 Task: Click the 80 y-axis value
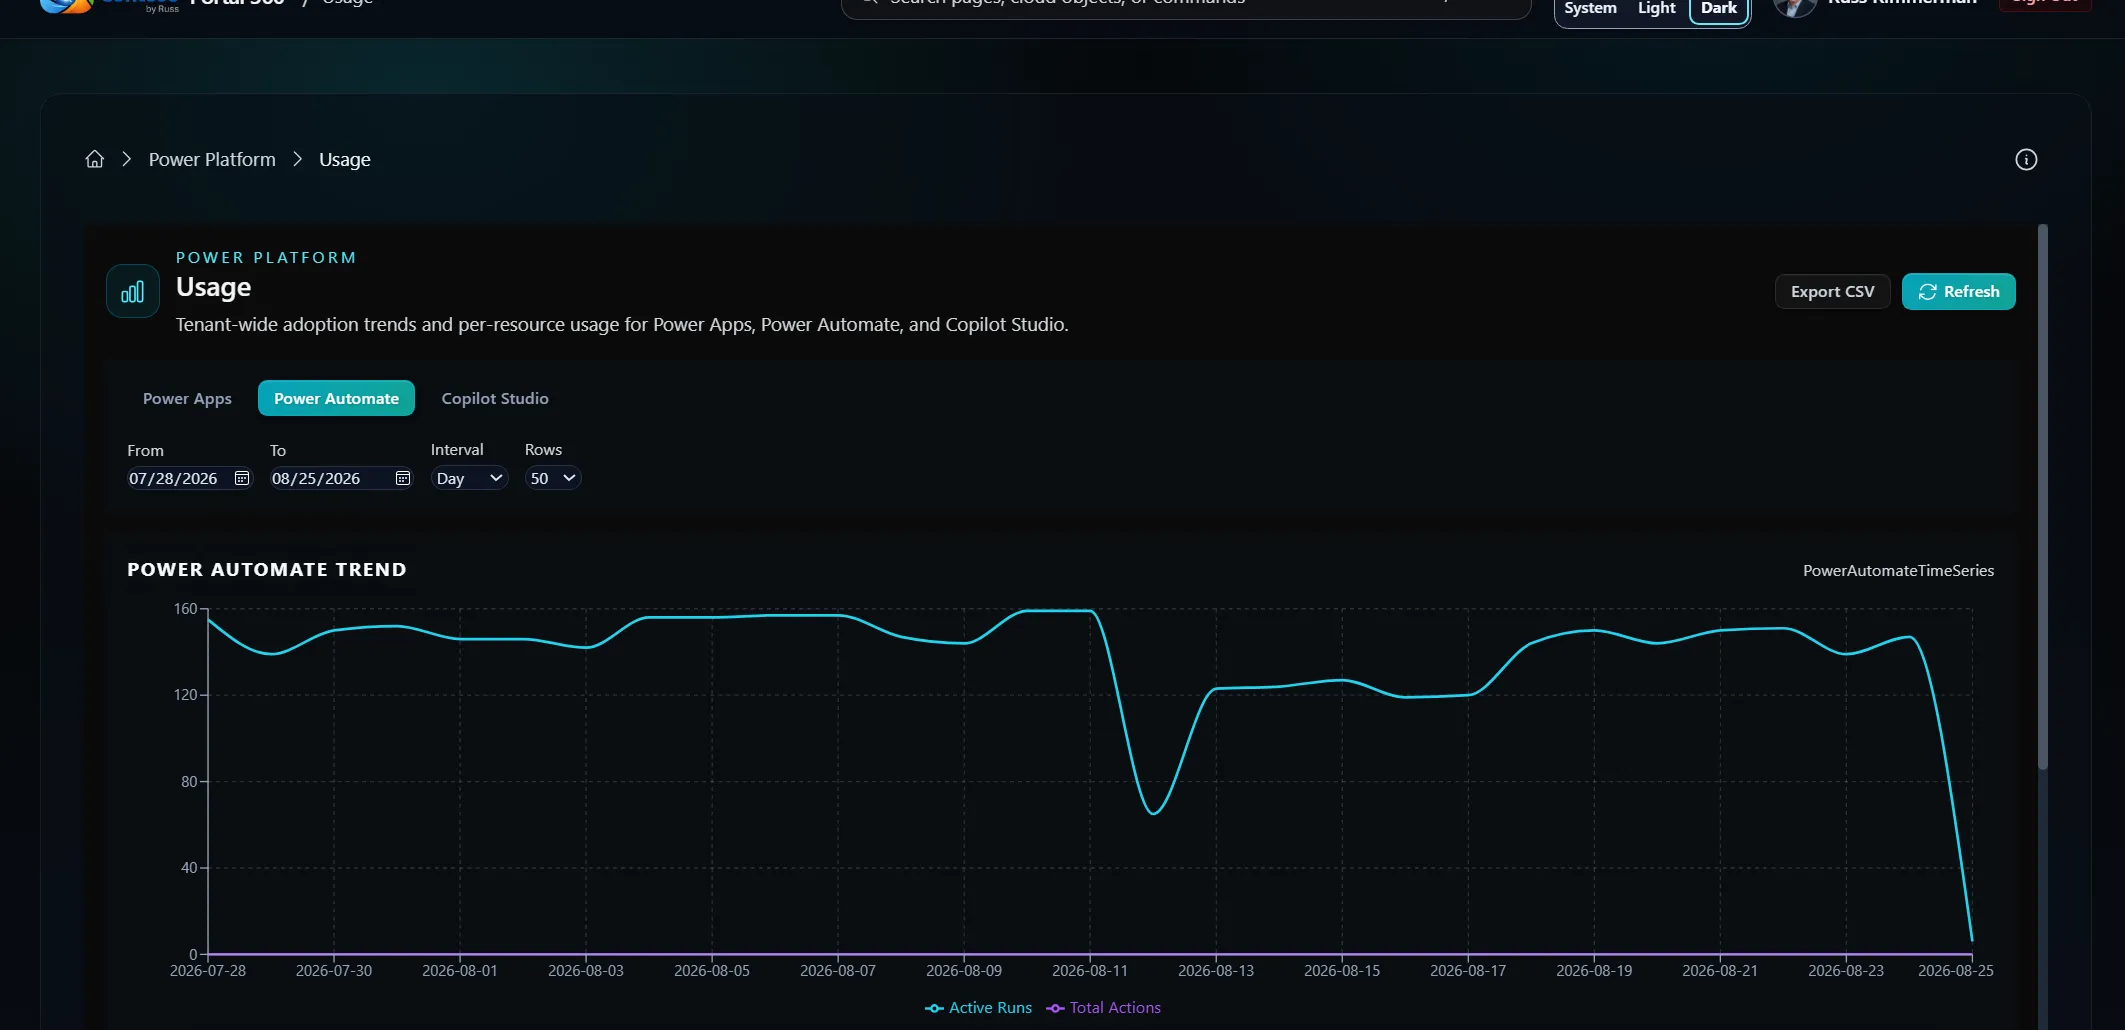coord(189,782)
